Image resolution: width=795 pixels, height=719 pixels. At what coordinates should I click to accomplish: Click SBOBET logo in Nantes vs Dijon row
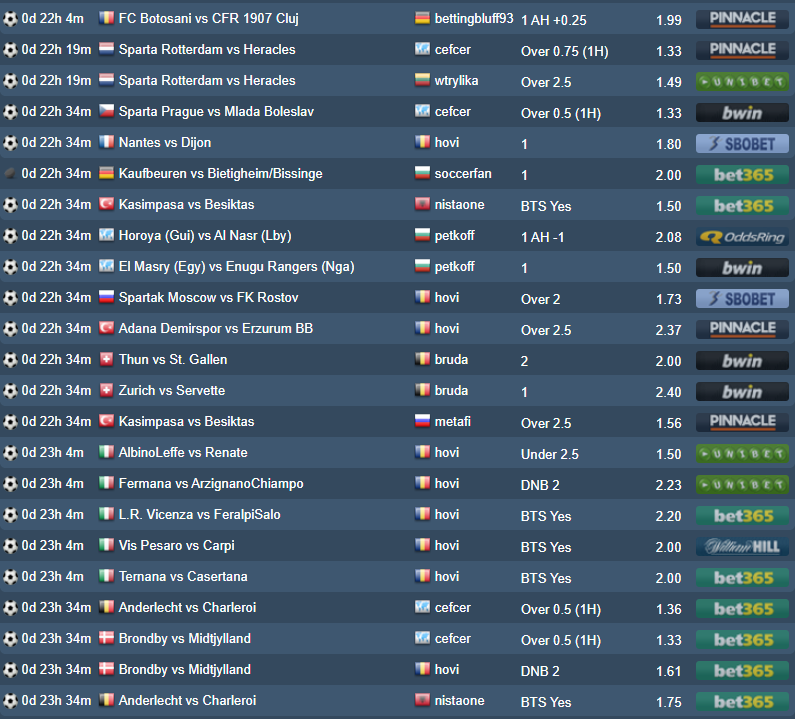tap(742, 143)
